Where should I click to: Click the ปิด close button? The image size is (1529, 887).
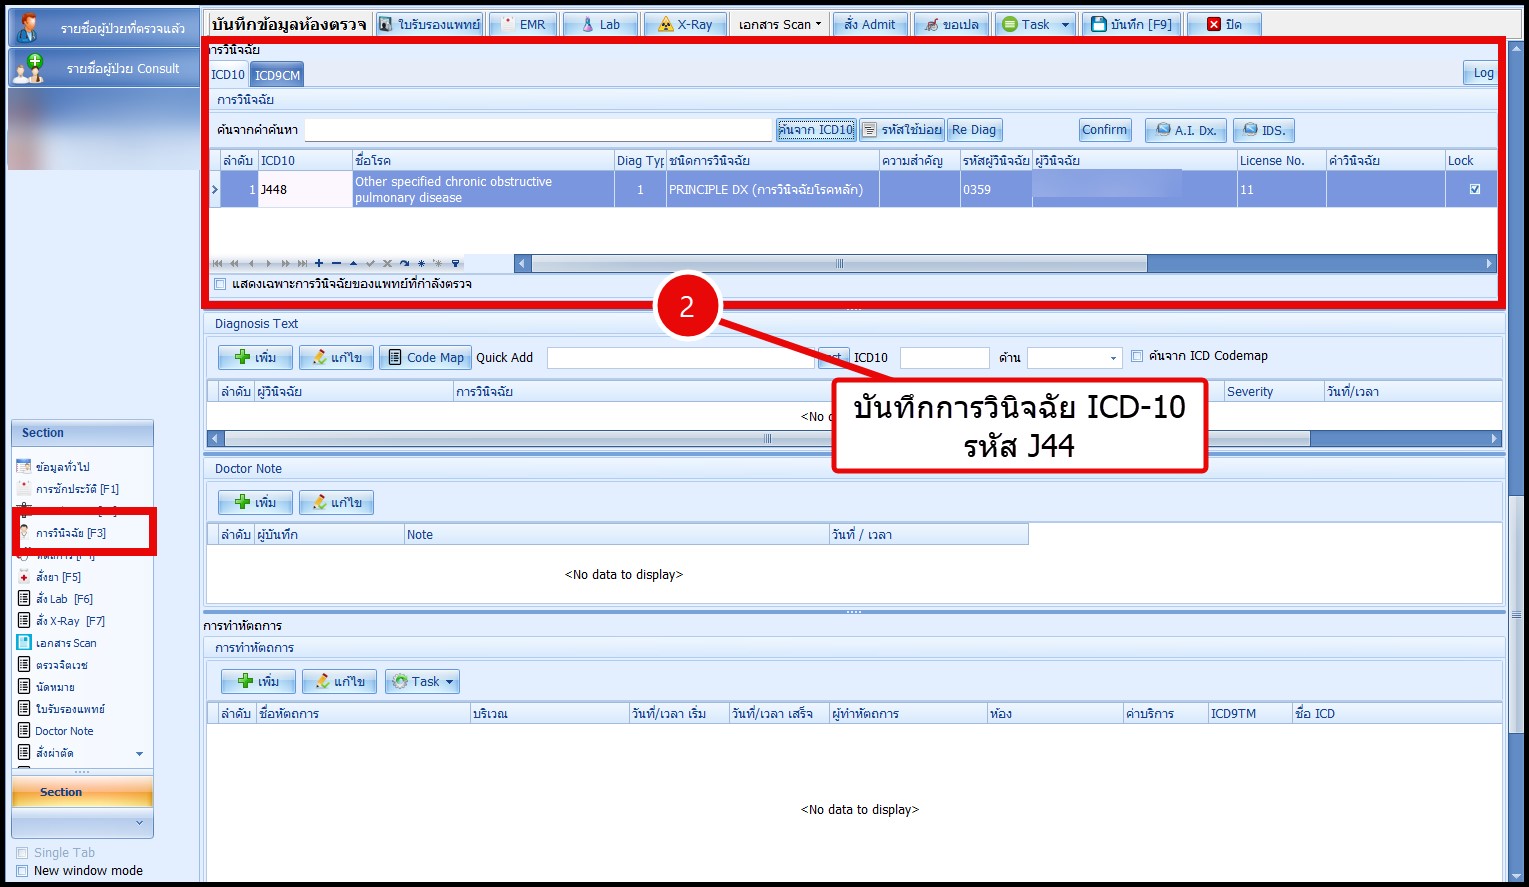tap(1223, 24)
